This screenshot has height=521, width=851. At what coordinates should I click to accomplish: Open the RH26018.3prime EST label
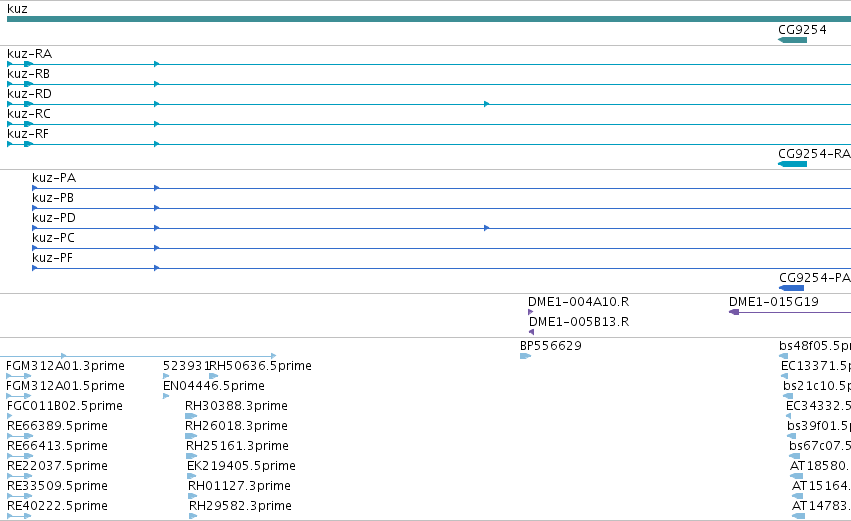pos(236,426)
